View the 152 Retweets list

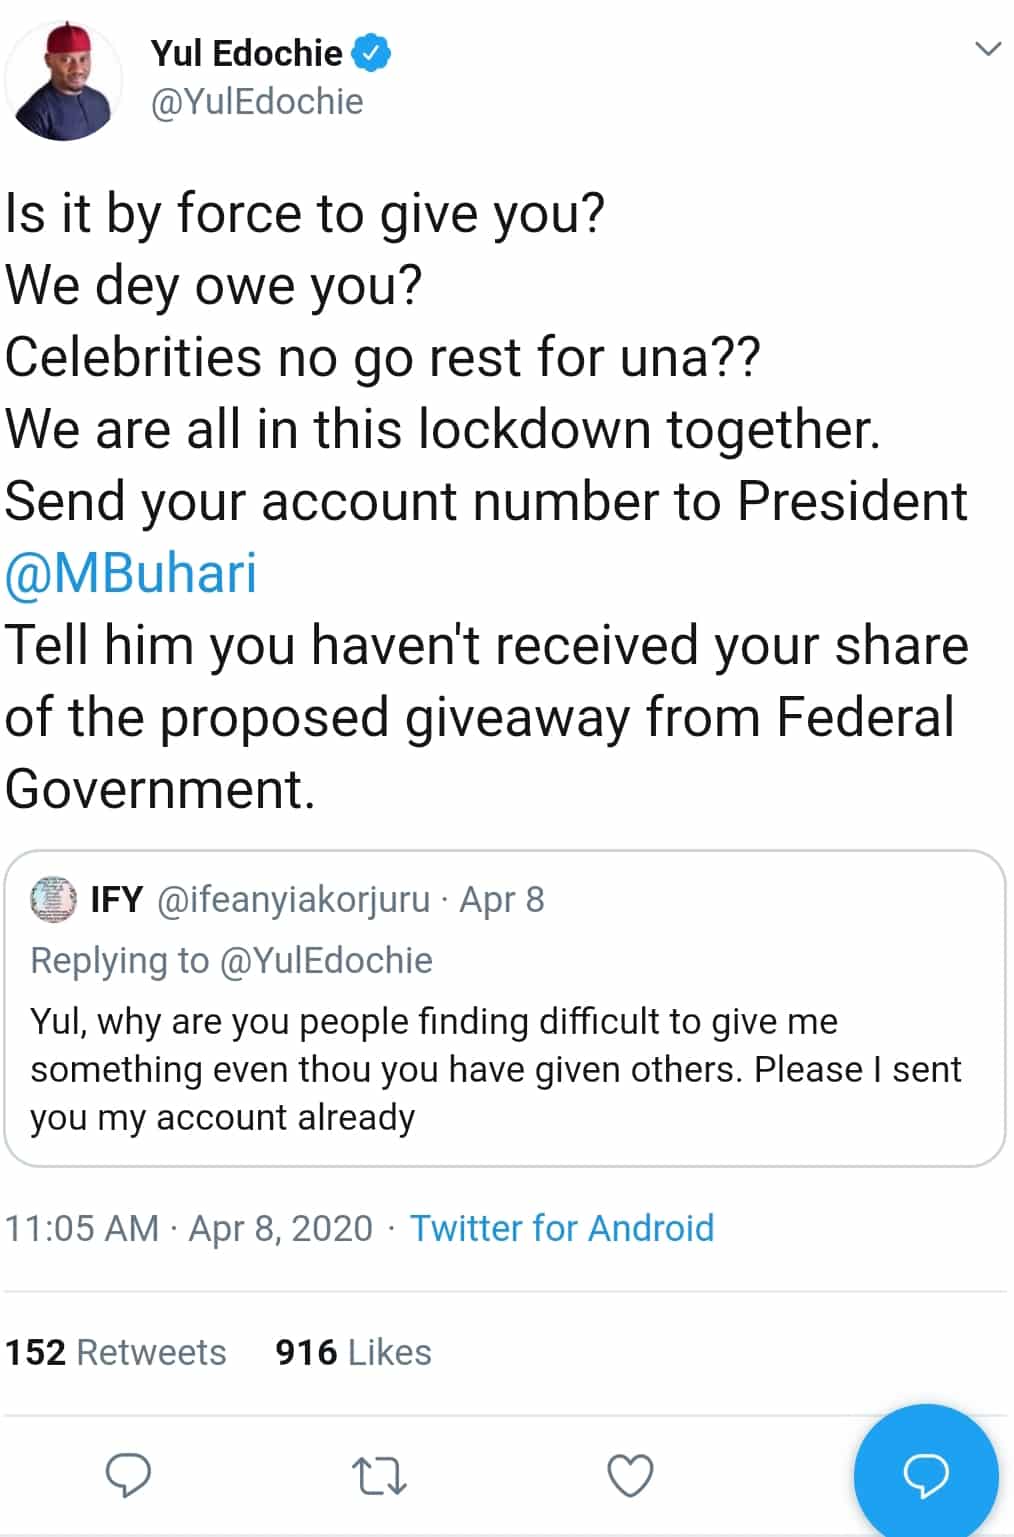(116, 1352)
